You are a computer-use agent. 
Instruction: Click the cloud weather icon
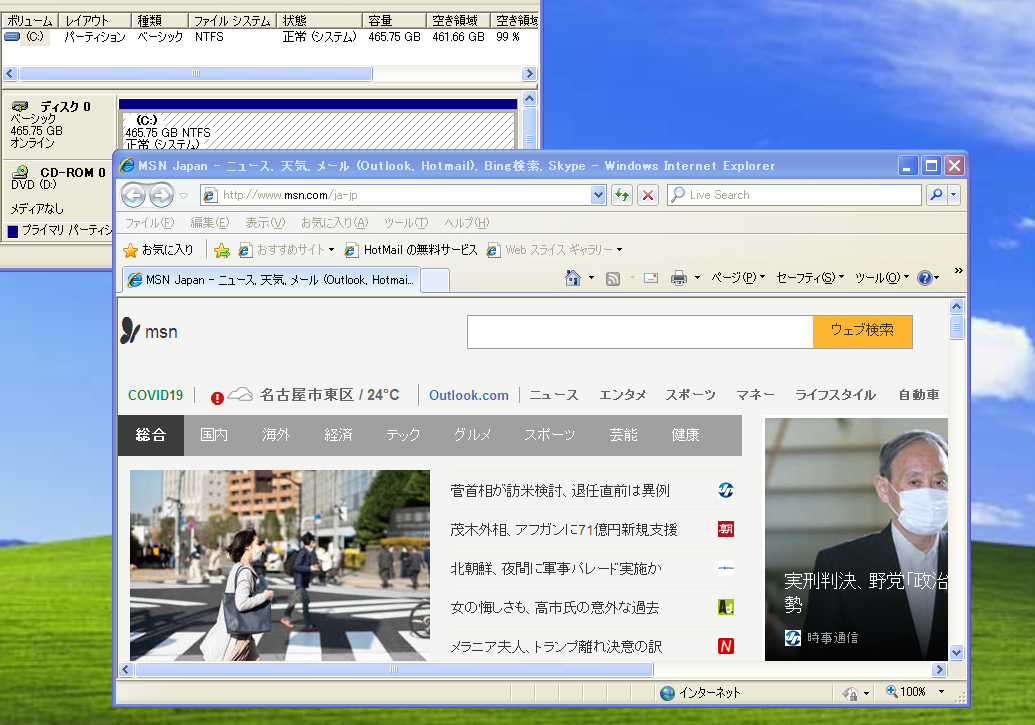[240, 395]
